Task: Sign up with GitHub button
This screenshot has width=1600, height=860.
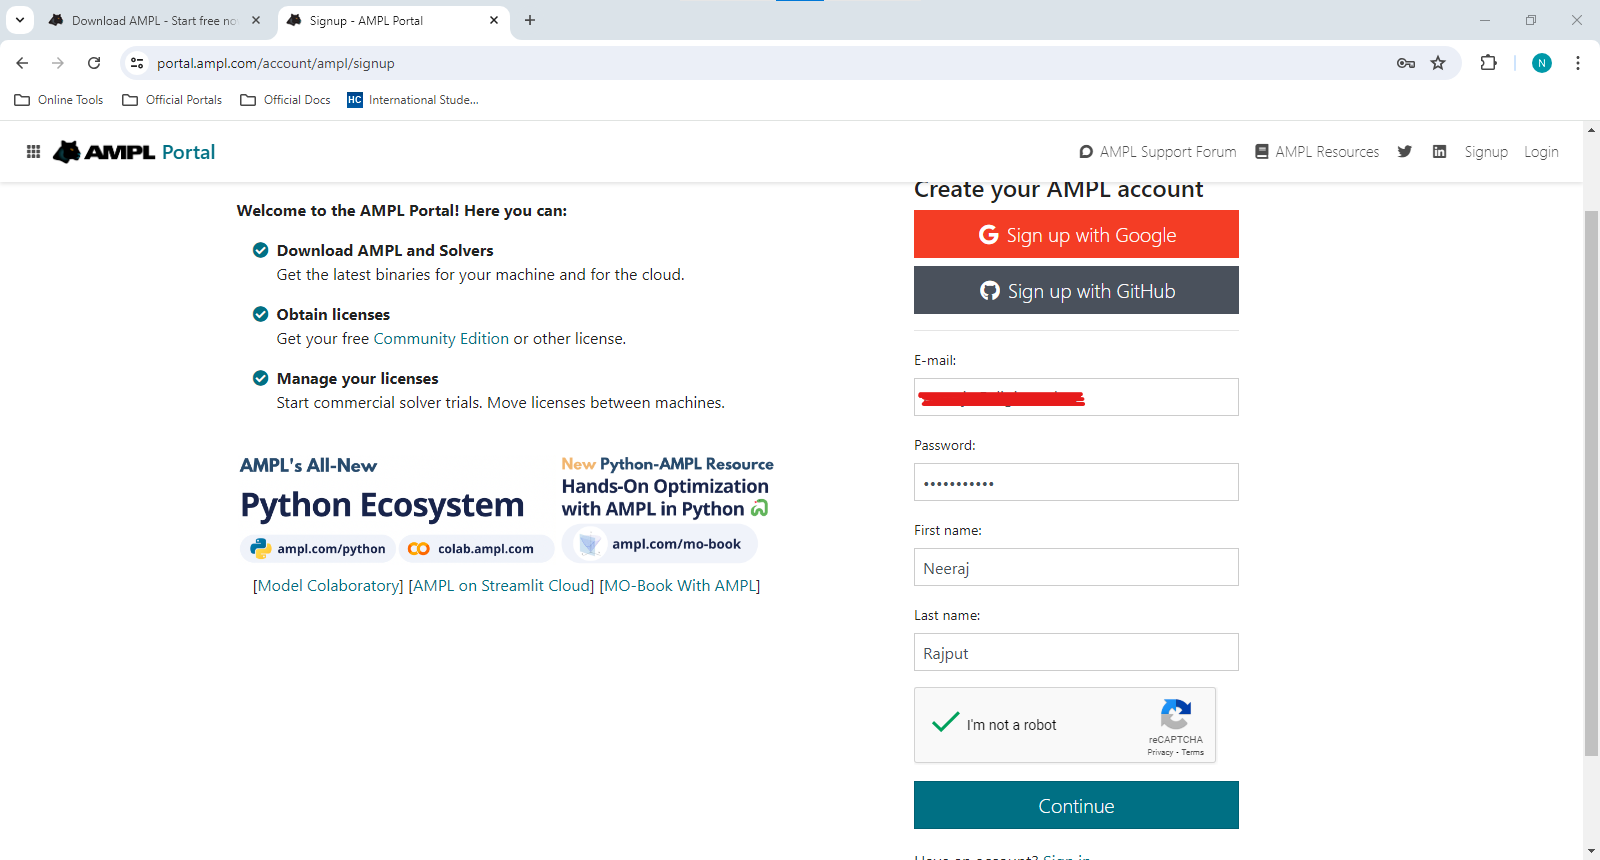Action: (x=1076, y=290)
